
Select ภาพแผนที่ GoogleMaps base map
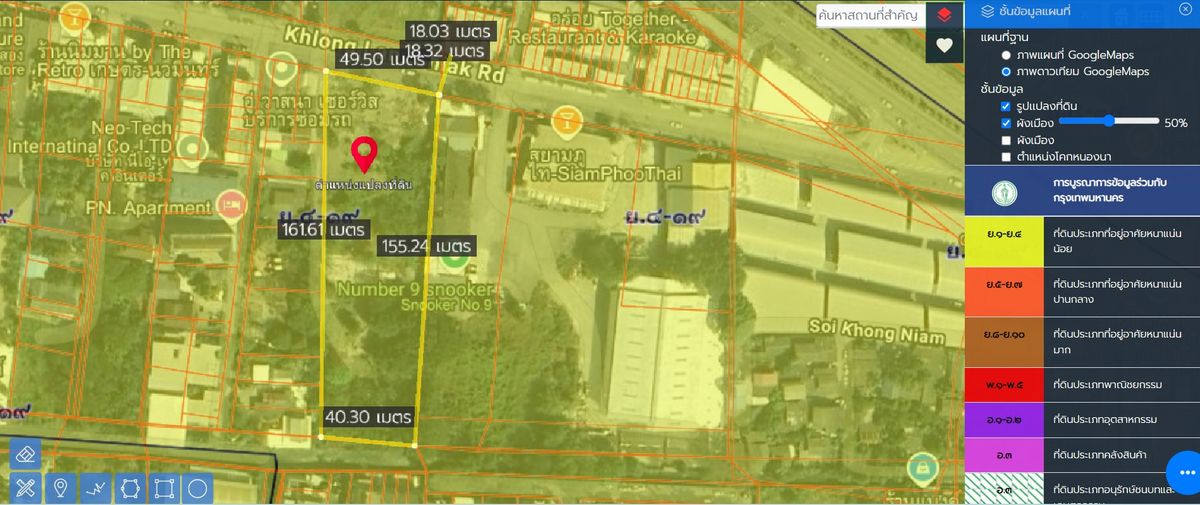pos(1006,55)
